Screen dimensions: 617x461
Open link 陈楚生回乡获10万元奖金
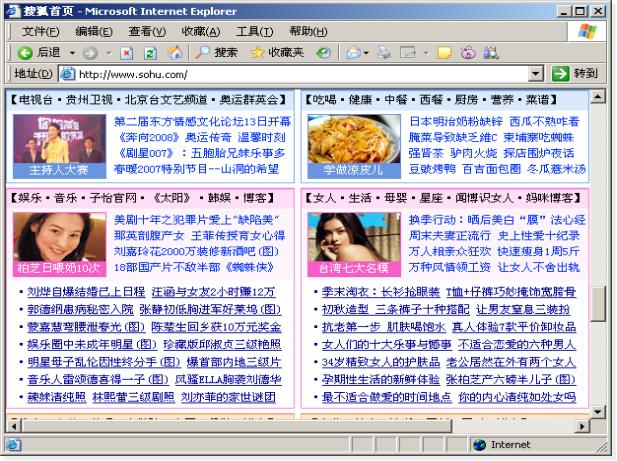coord(216,327)
